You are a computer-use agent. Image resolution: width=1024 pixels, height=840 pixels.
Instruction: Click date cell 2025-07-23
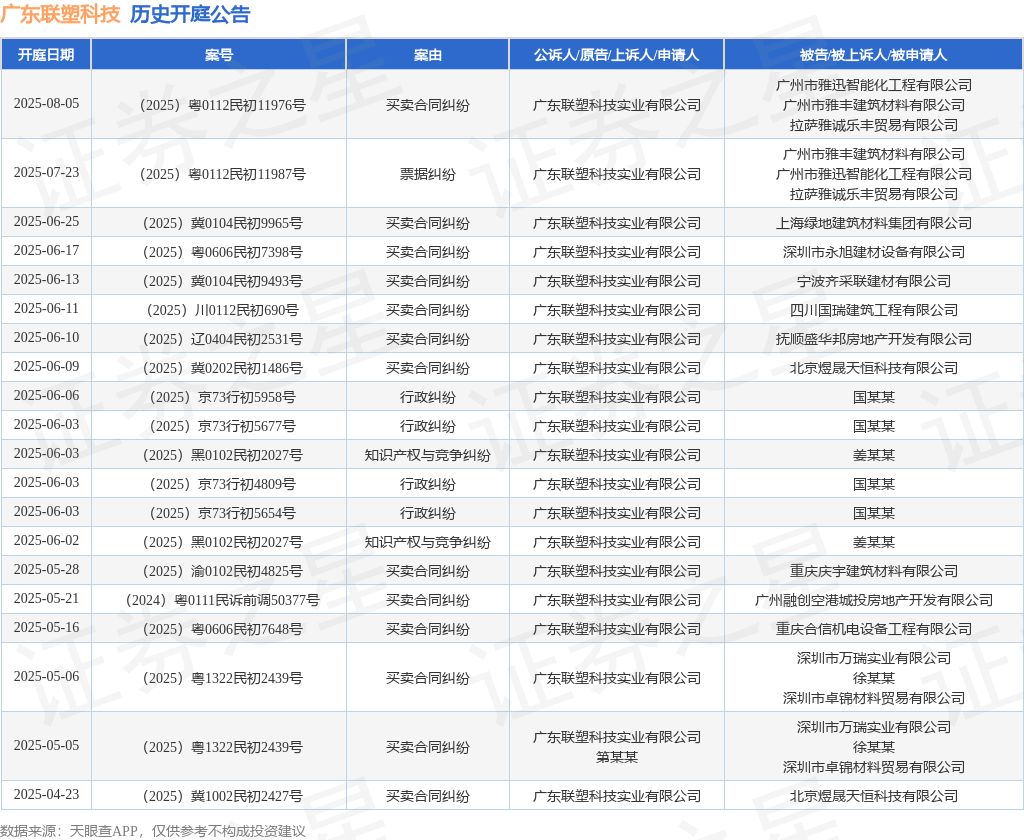[x=46, y=172]
